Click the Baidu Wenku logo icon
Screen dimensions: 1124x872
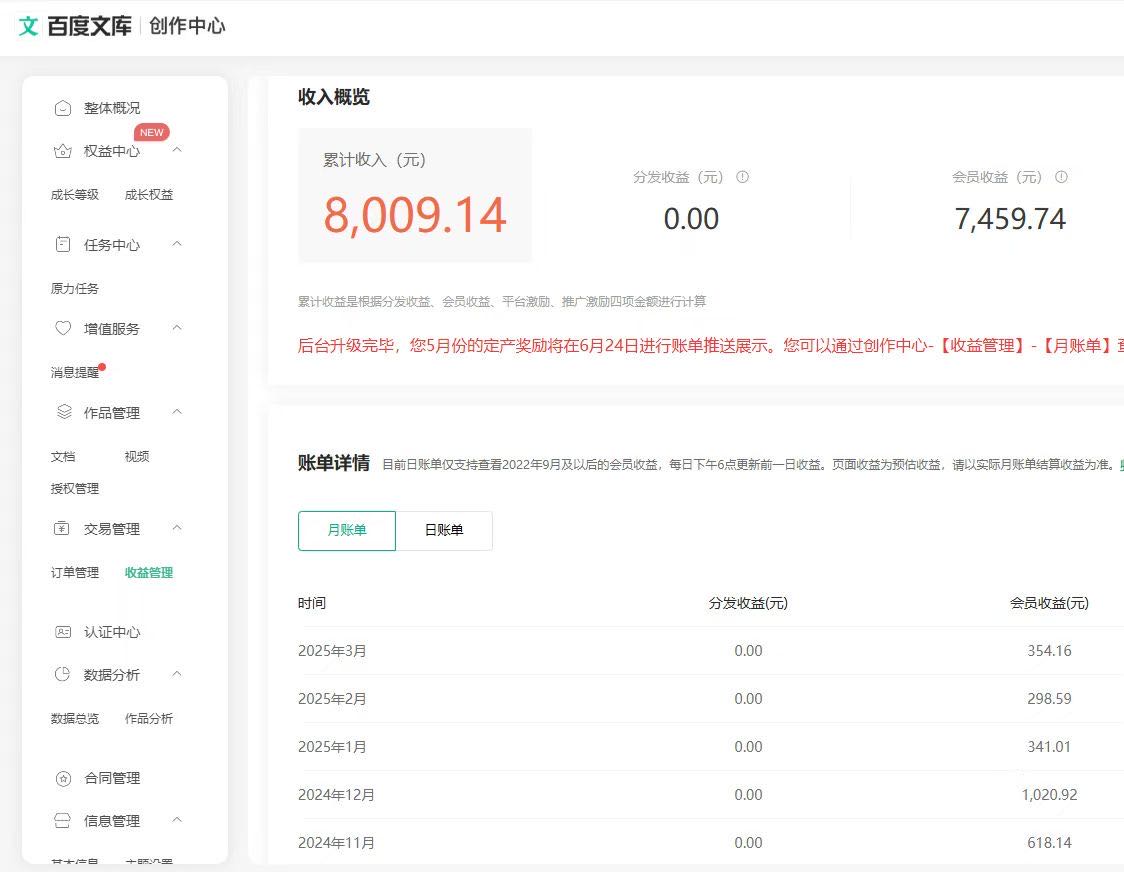pyautogui.click(x=28, y=26)
